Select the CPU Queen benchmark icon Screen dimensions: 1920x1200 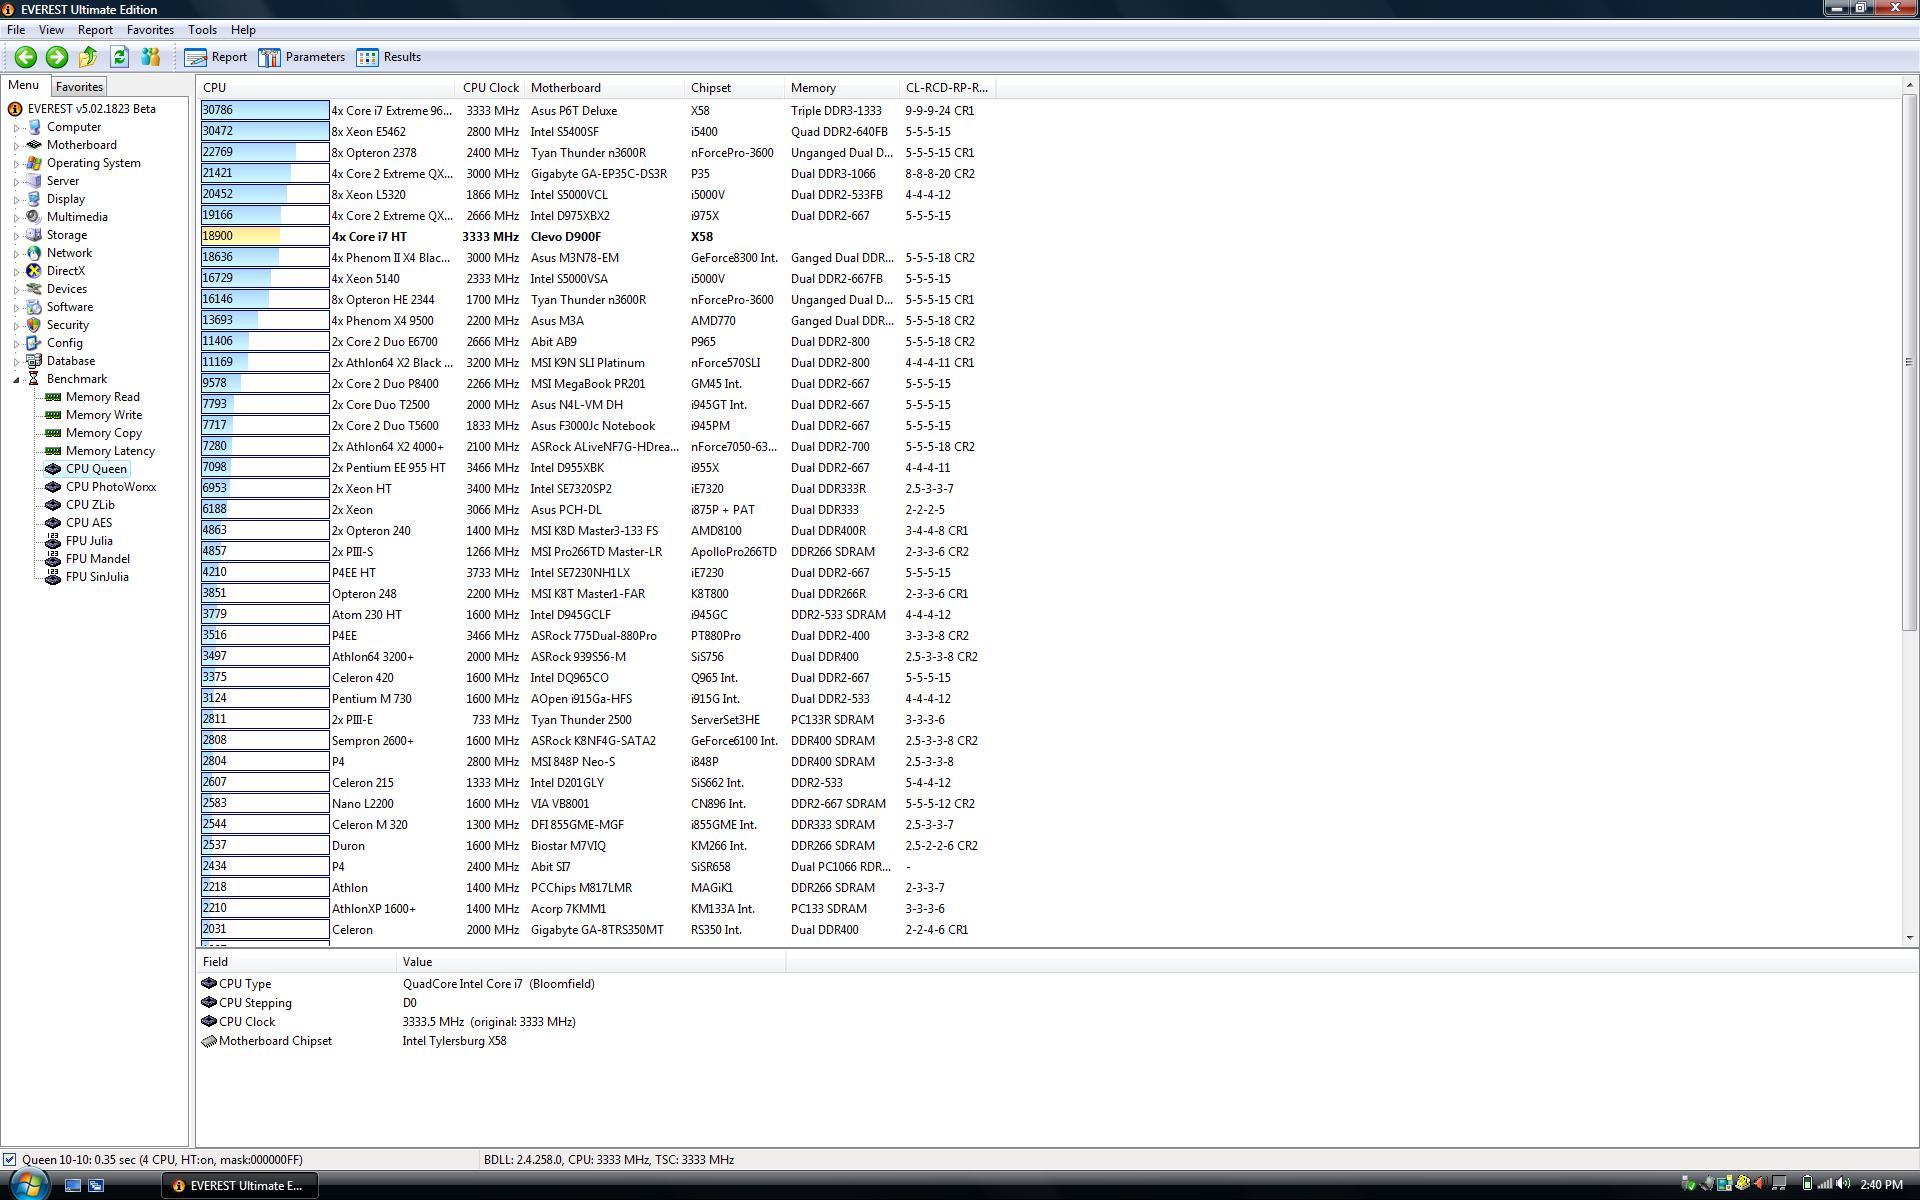tap(53, 469)
